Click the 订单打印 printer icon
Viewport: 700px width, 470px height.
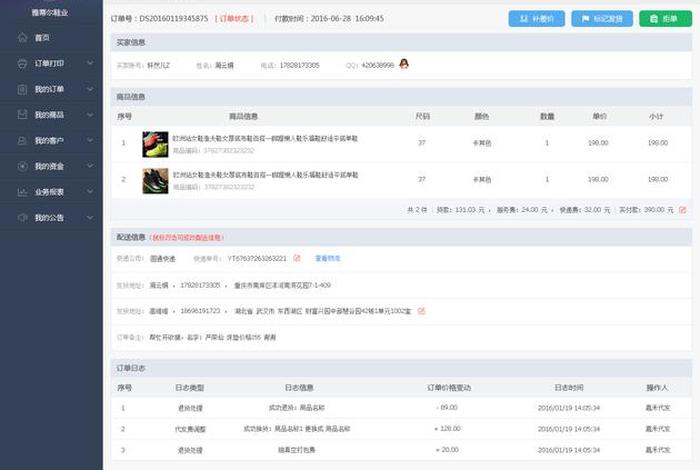point(22,63)
